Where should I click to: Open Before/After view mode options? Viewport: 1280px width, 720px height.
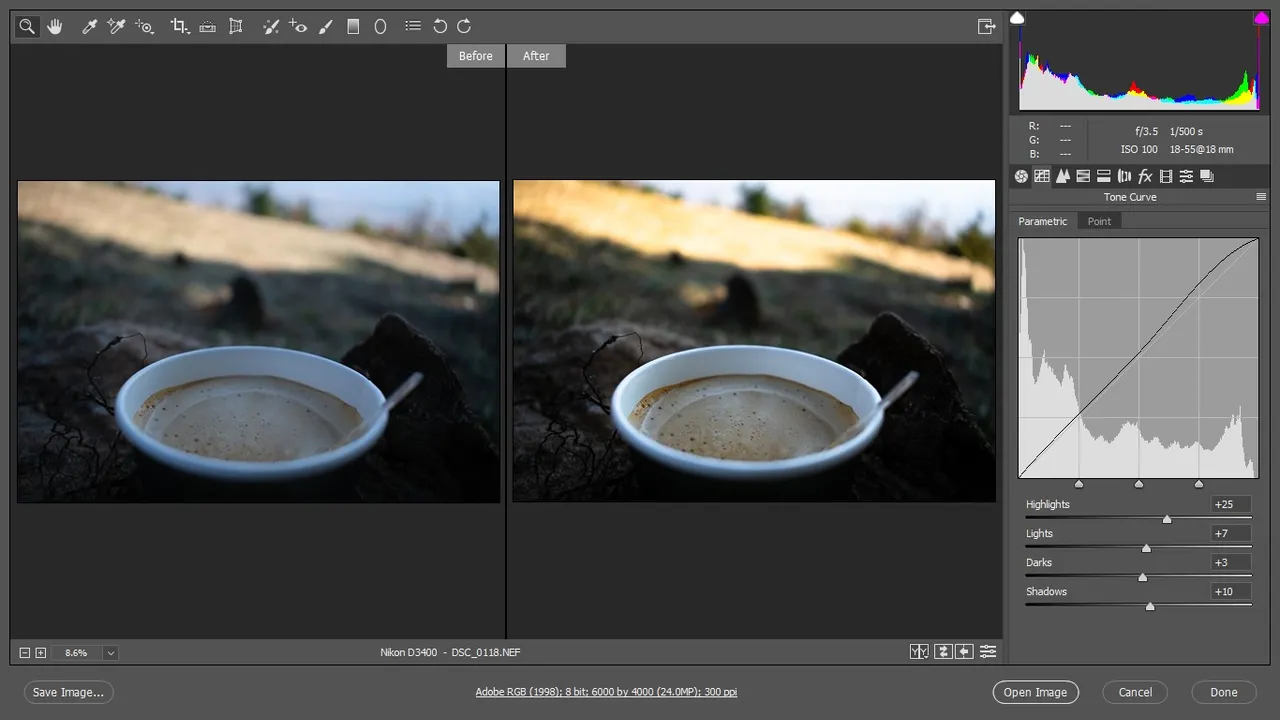[x=919, y=652]
